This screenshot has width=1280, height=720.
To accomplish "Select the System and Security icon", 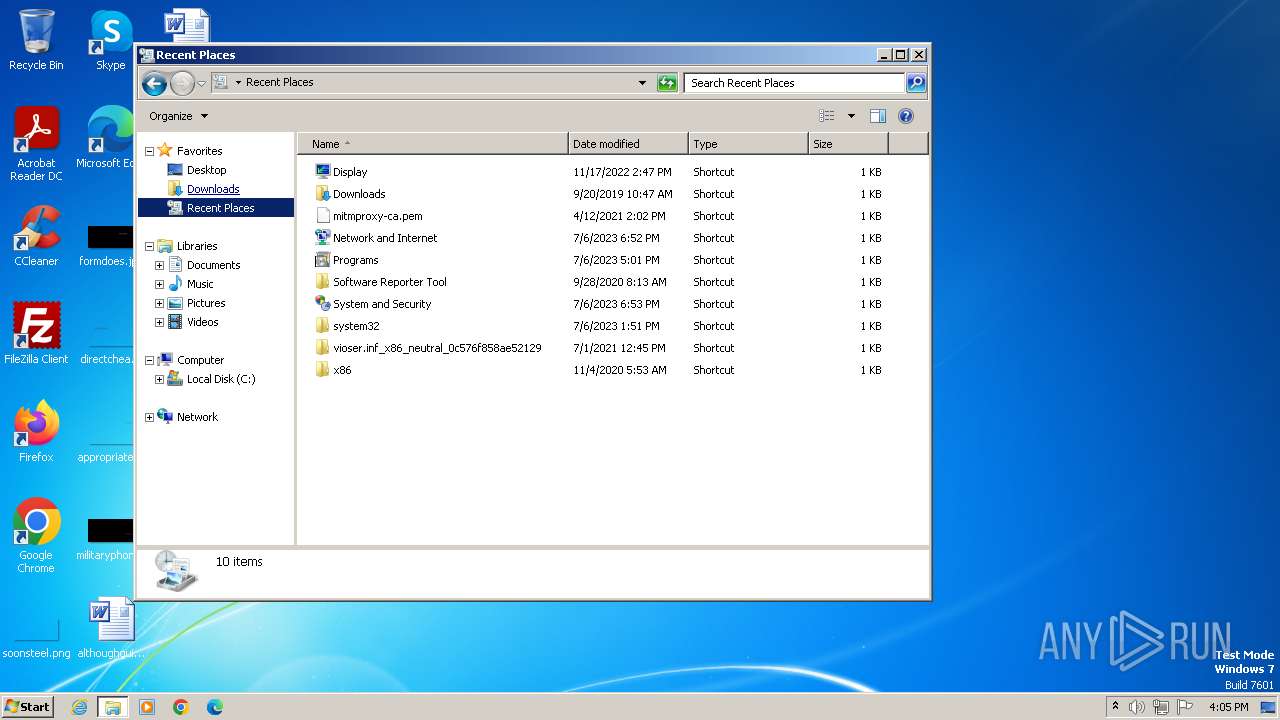I will click(322, 304).
